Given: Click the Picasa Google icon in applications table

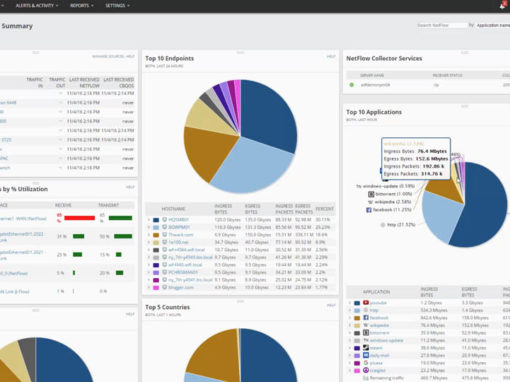Looking at the screenshot, I should click(366, 363).
